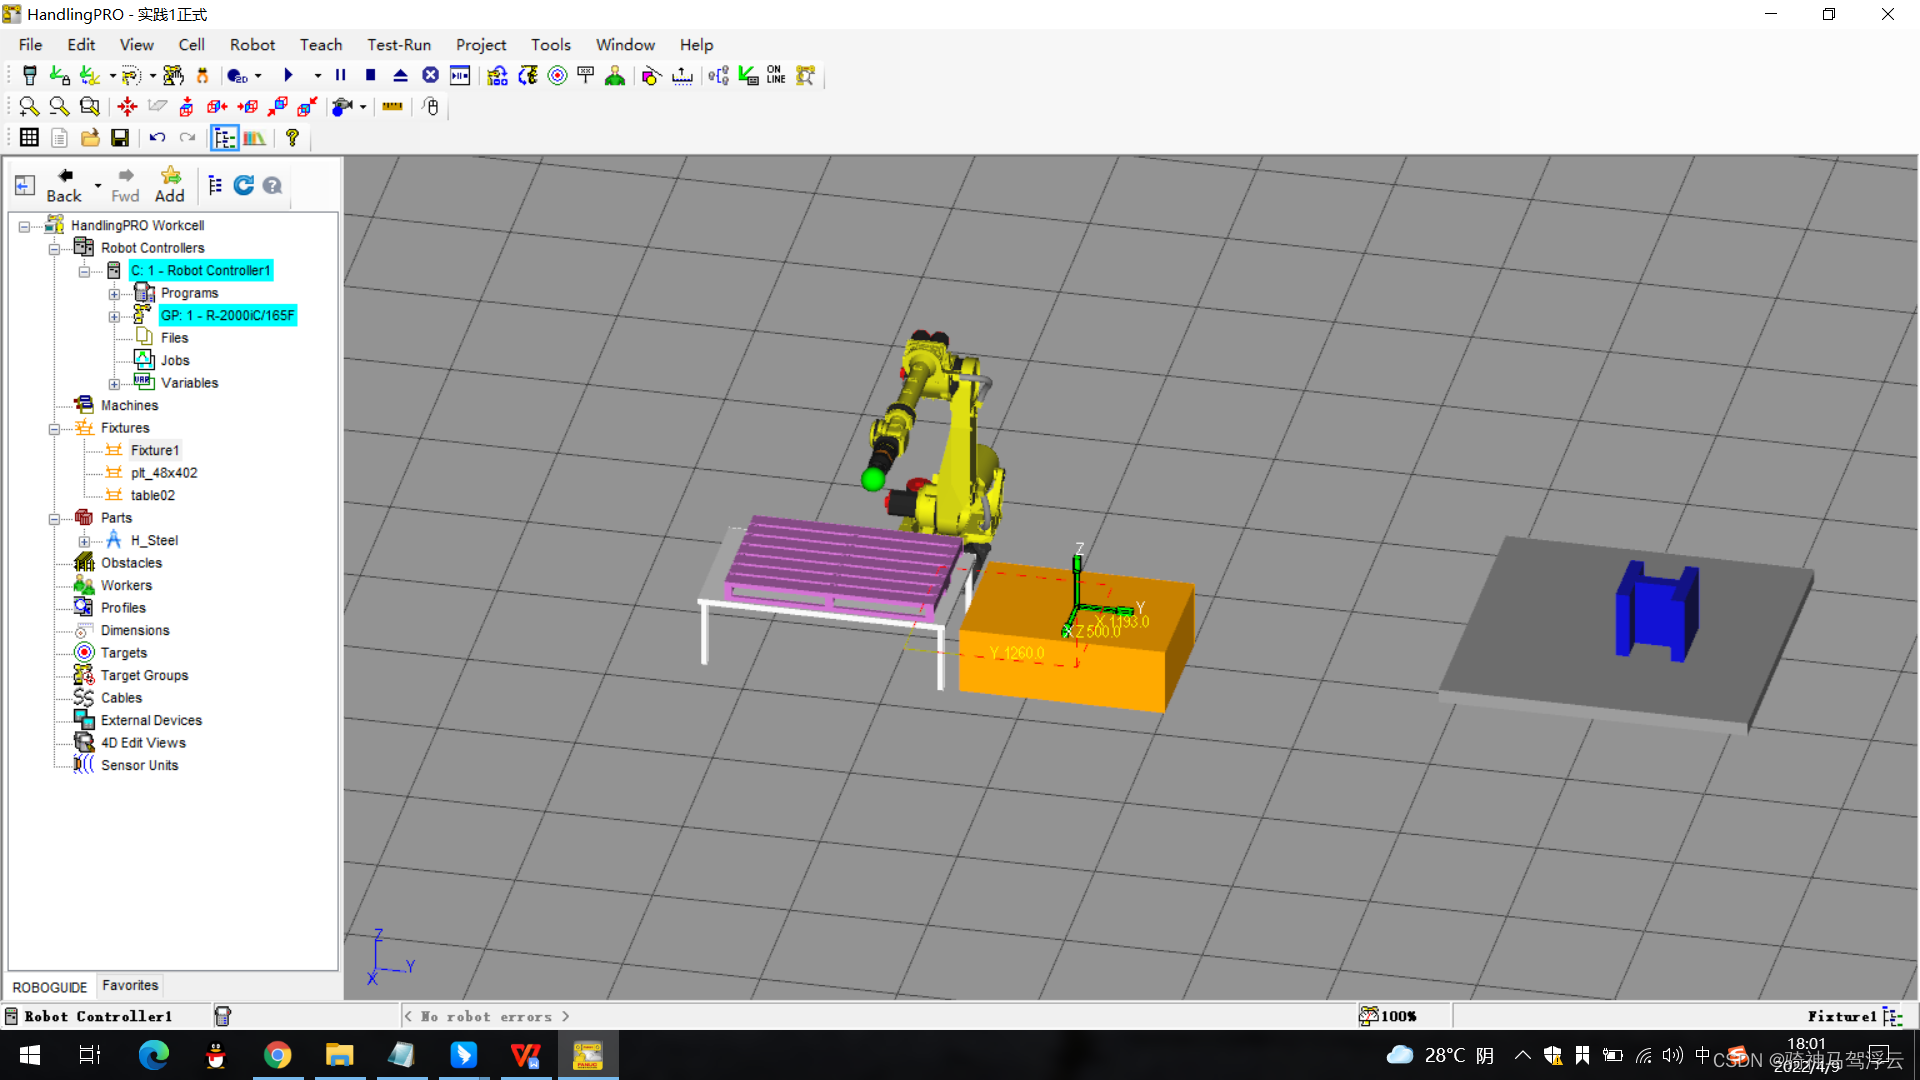Screen dimensions: 1920x1080
Task: Click the top view cube icon
Action: (186, 107)
